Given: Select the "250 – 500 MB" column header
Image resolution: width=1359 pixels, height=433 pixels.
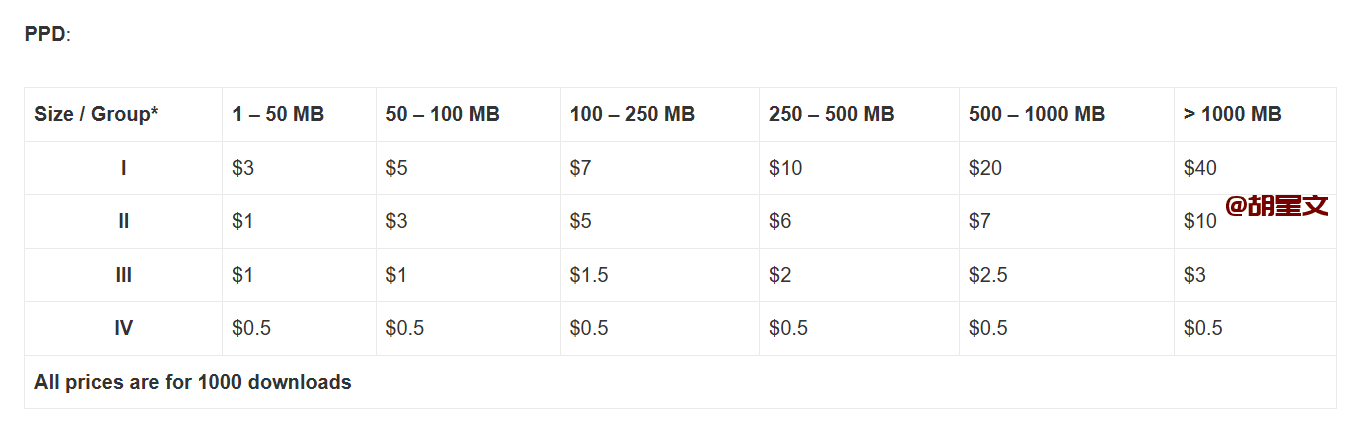Looking at the screenshot, I should point(831,114).
